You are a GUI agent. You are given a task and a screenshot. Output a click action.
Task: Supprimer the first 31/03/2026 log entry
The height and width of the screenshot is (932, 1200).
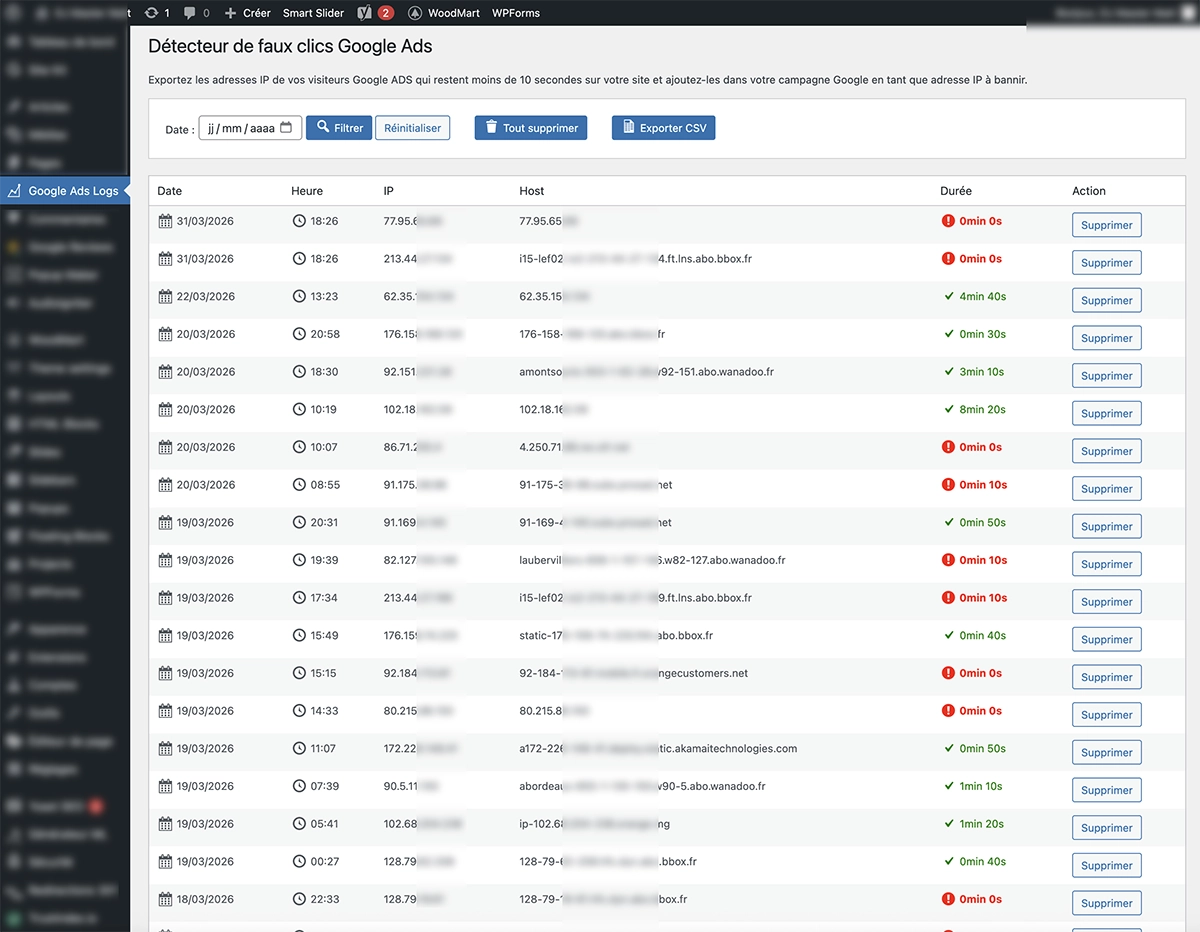coord(1106,225)
